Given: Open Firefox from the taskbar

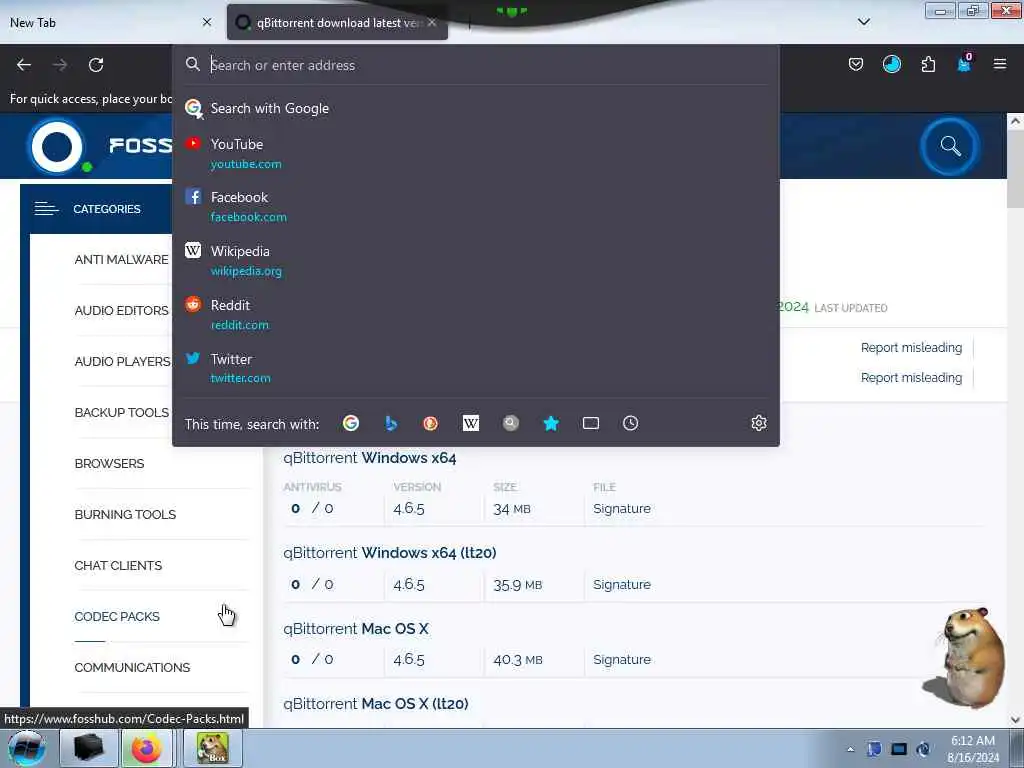Looking at the screenshot, I should (x=146, y=748).
